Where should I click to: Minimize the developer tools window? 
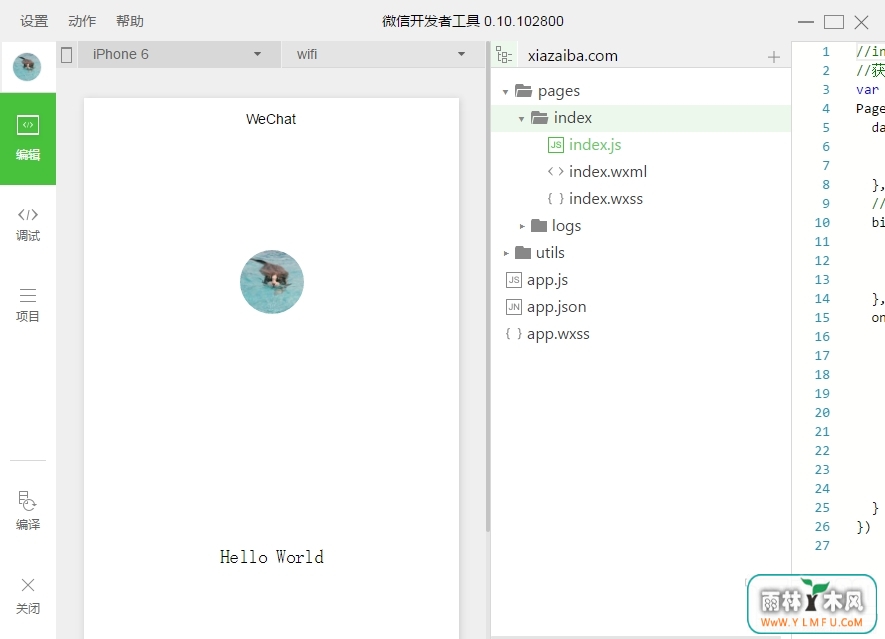(806, 22)
